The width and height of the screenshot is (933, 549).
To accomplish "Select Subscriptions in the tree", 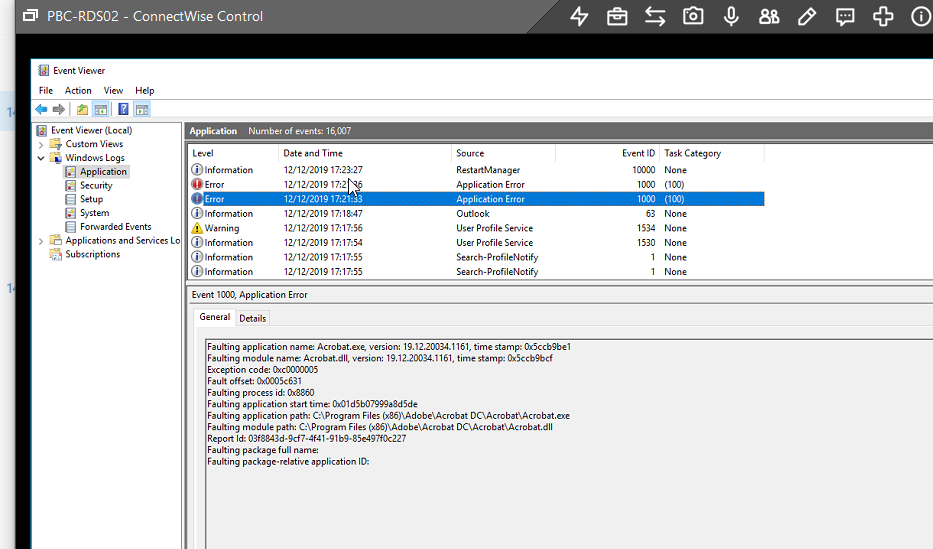I will click(92, 254).
